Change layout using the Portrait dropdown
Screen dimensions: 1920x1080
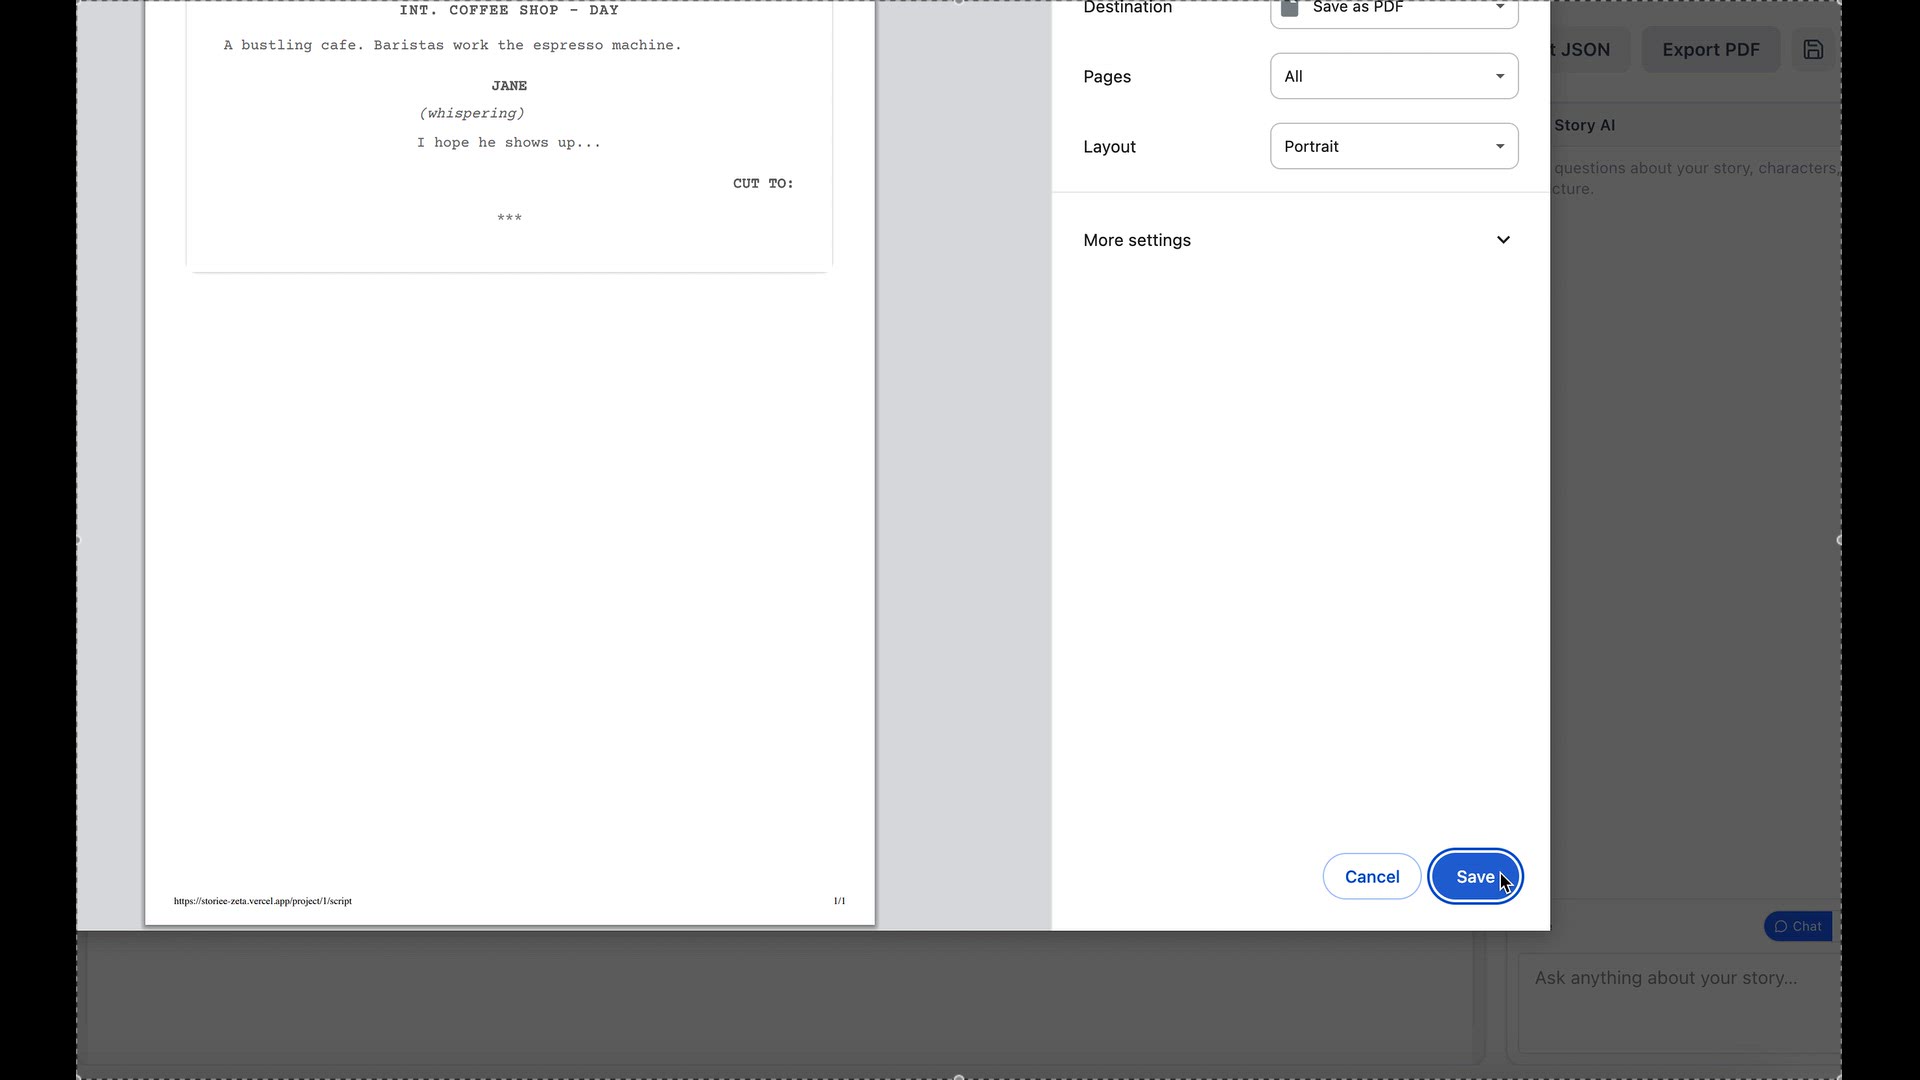(1394, 146)
